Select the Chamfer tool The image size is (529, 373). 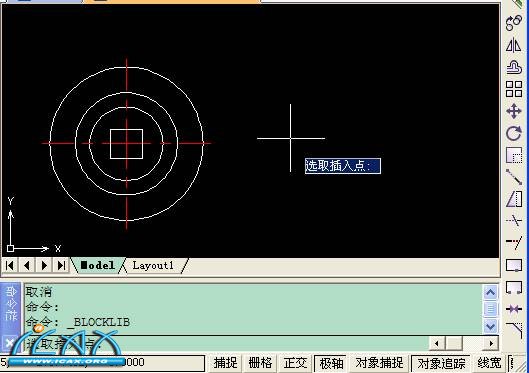[514, 331]
